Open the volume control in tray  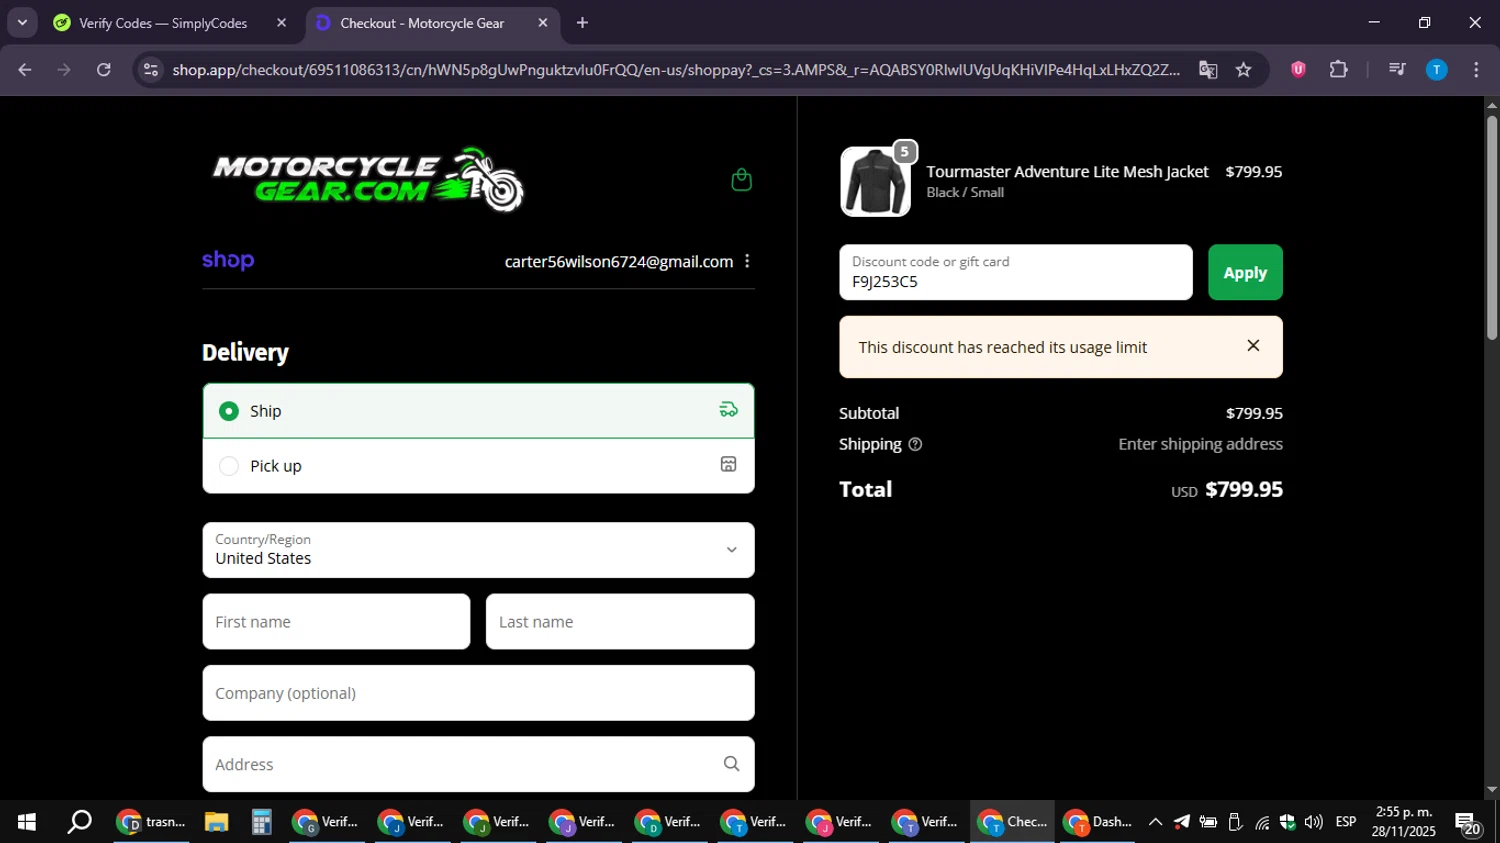(x=1313, y=822)
